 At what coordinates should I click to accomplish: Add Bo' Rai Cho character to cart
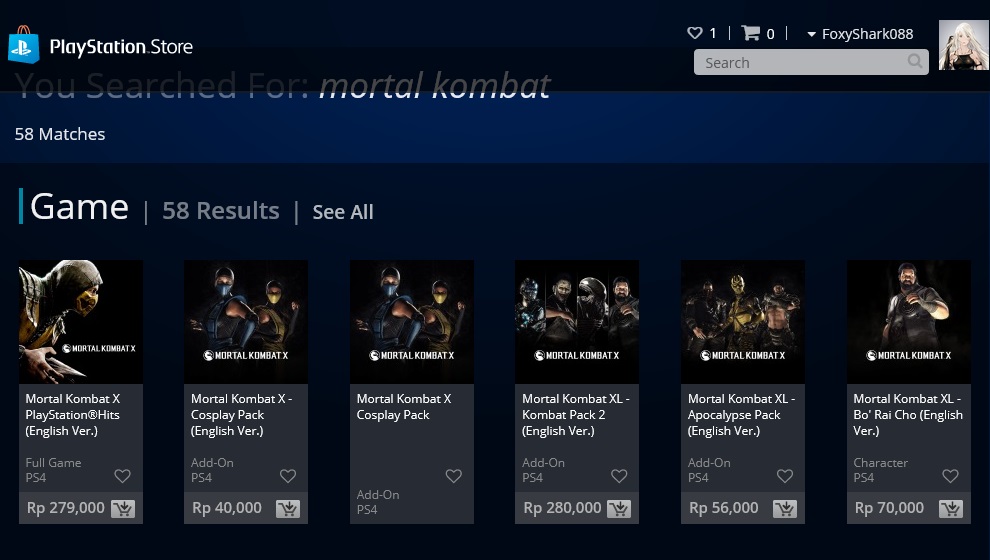(951, 509)
